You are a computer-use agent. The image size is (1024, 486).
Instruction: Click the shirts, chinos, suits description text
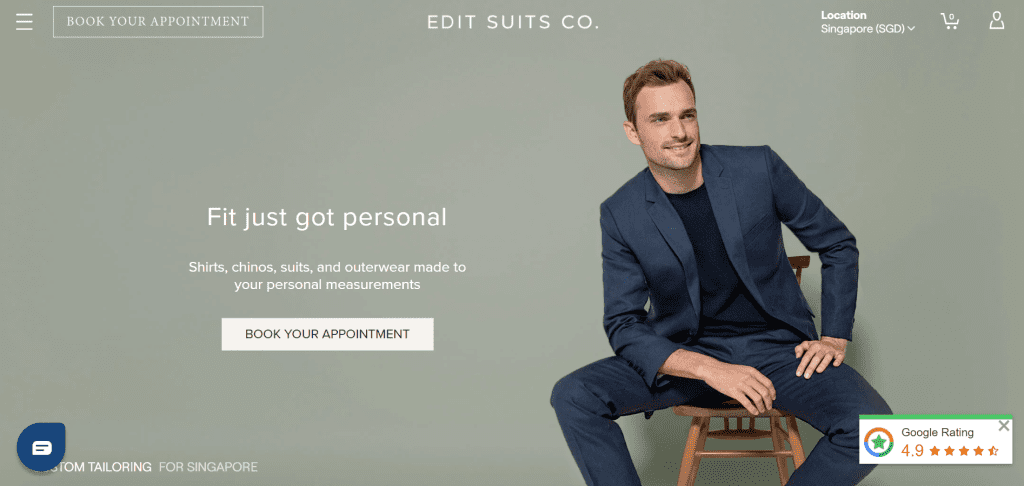click(x=327, y=276)
